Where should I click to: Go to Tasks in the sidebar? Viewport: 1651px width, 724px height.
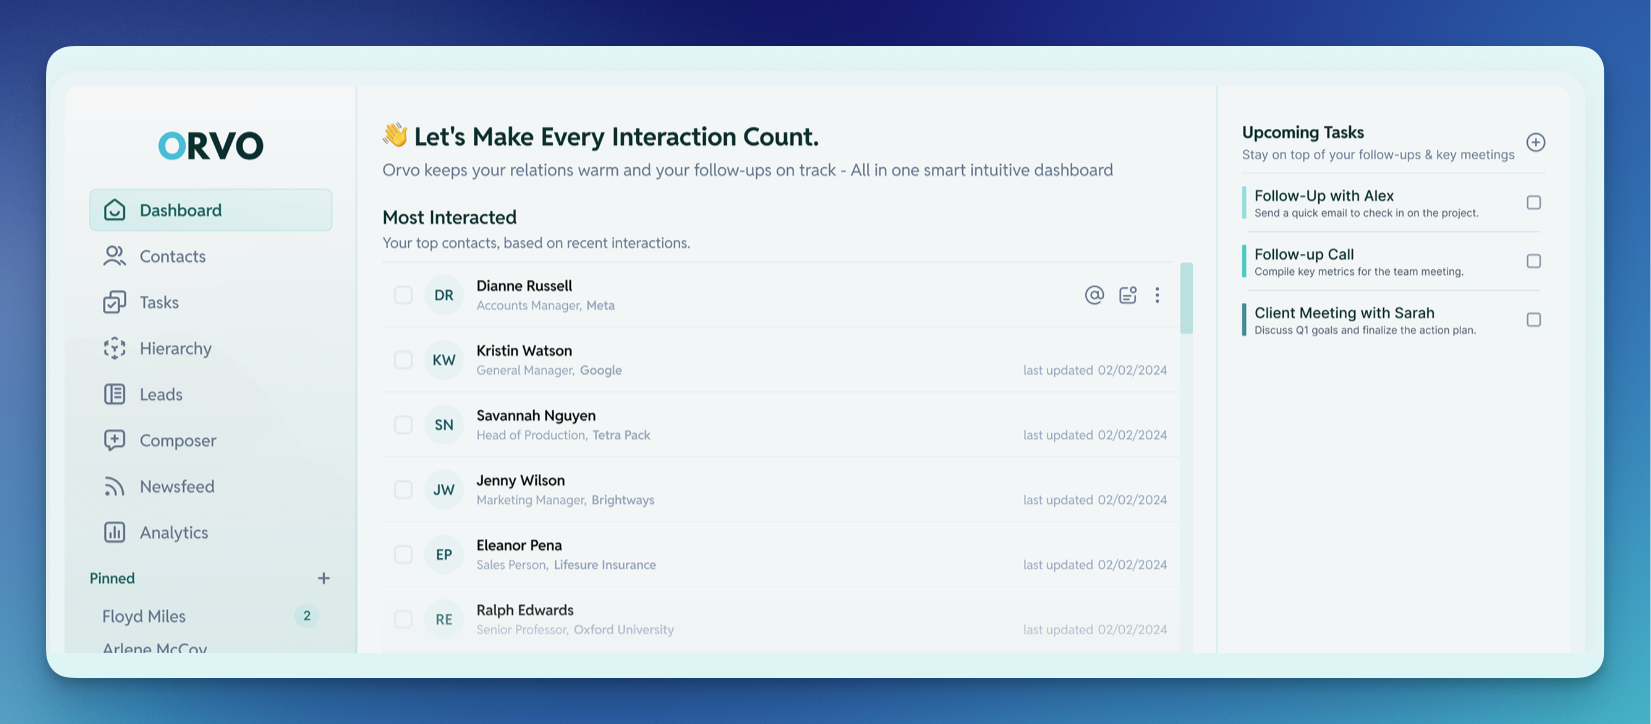click(159, 302)
